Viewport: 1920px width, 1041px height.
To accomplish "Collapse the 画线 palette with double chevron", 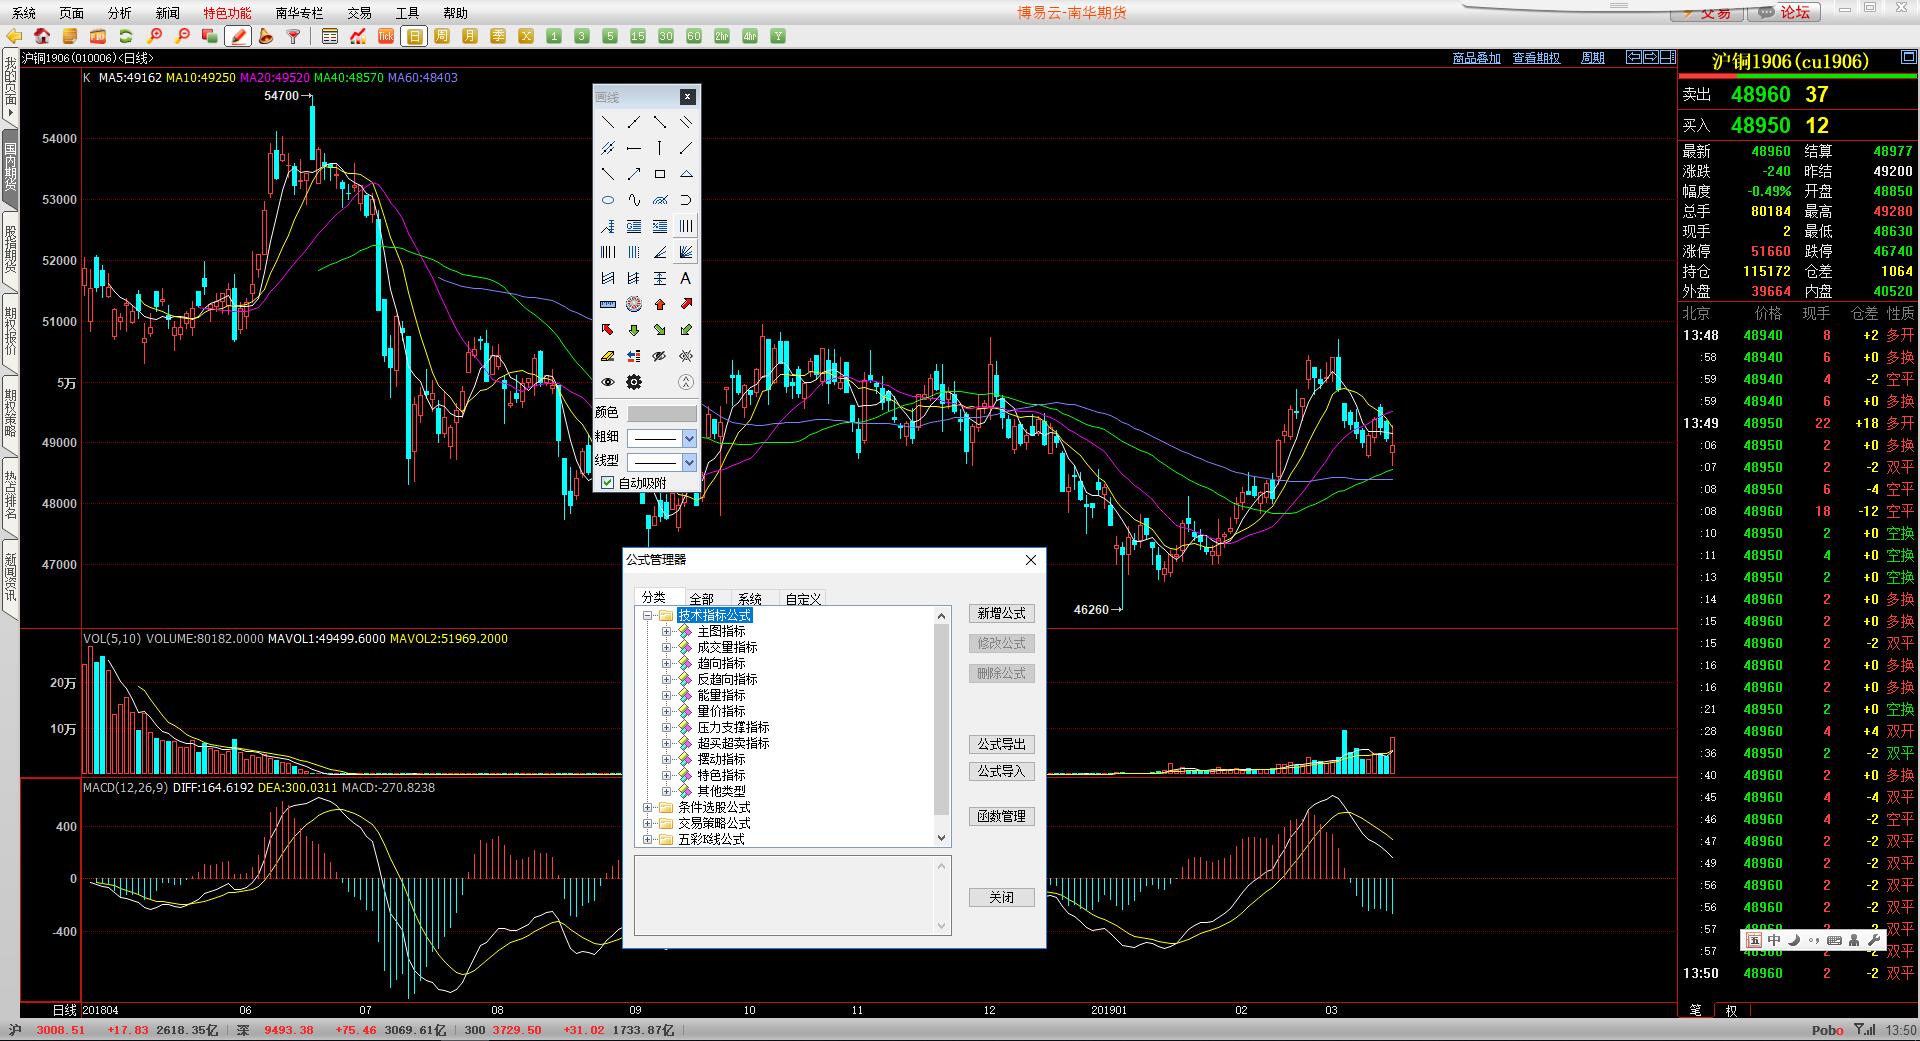I will point(686,382).
